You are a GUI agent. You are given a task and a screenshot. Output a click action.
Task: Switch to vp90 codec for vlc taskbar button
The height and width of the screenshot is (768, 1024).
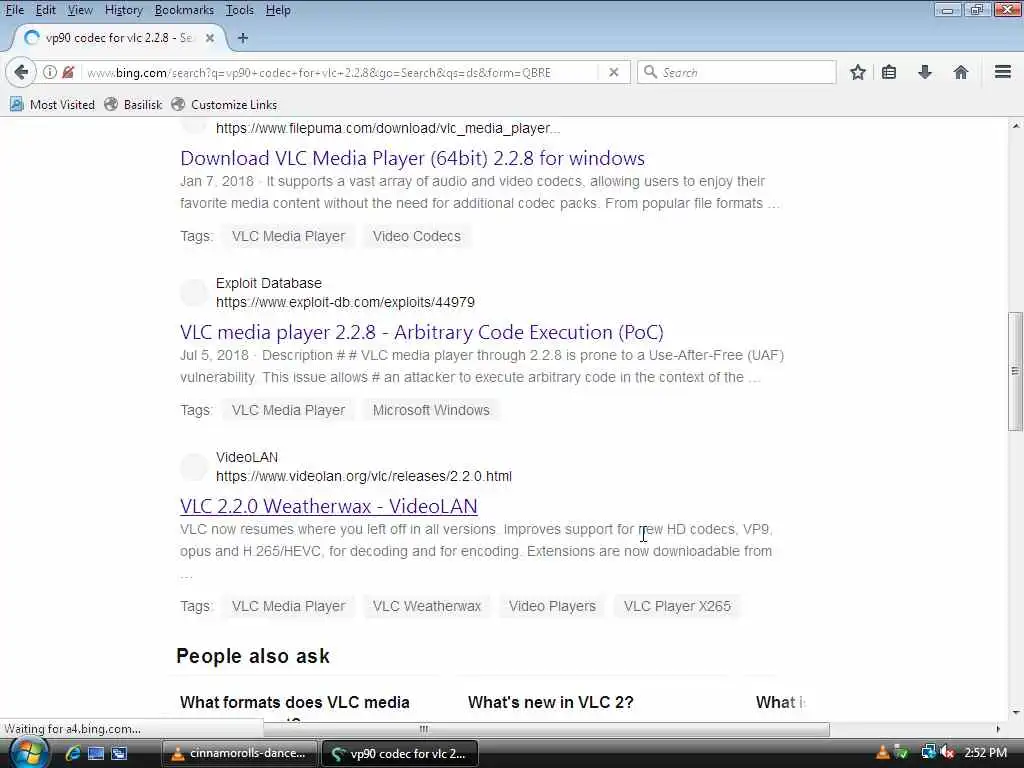(400, 754)
